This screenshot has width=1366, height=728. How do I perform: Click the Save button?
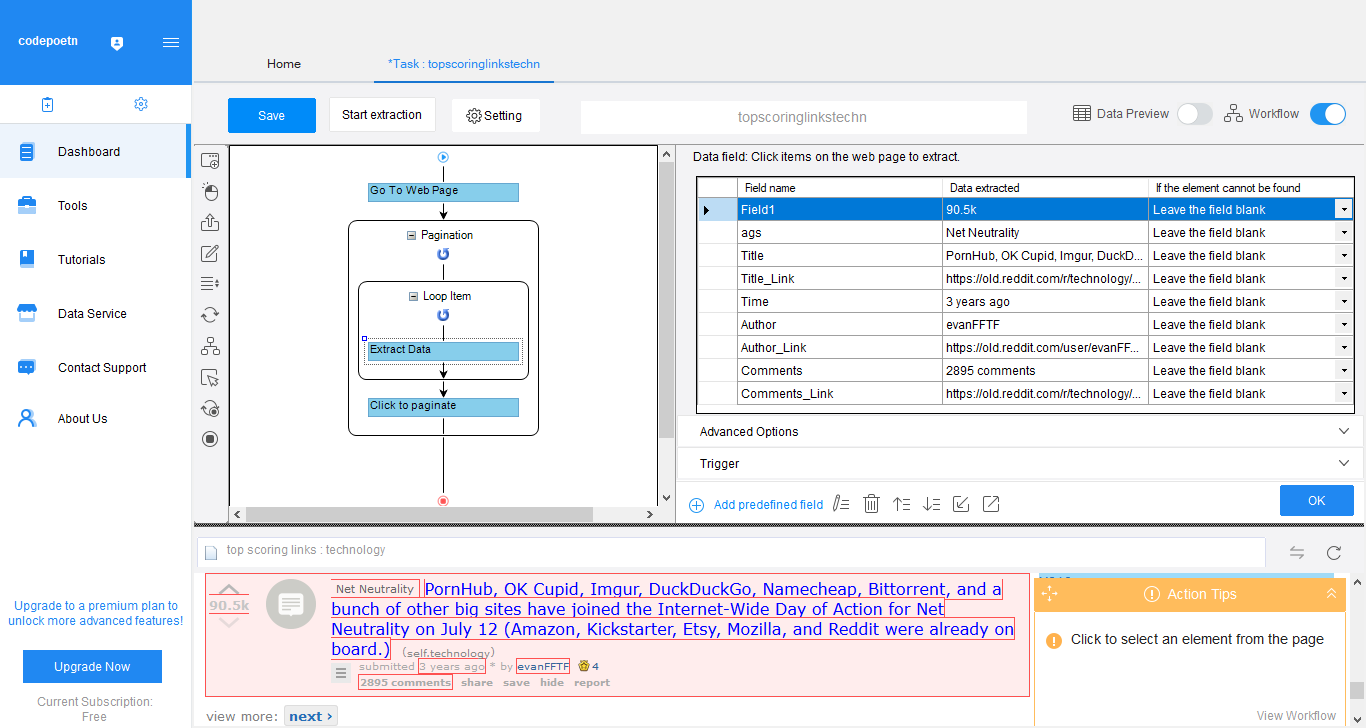tap(272, 115)
